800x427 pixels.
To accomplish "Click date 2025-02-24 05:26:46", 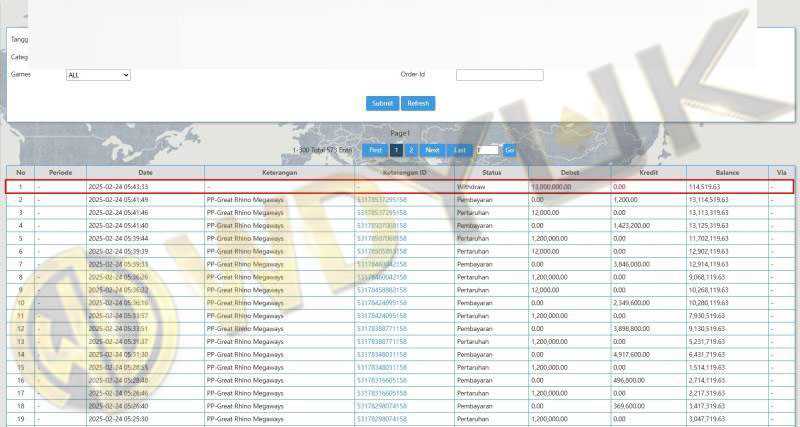I will coord(118,393).
